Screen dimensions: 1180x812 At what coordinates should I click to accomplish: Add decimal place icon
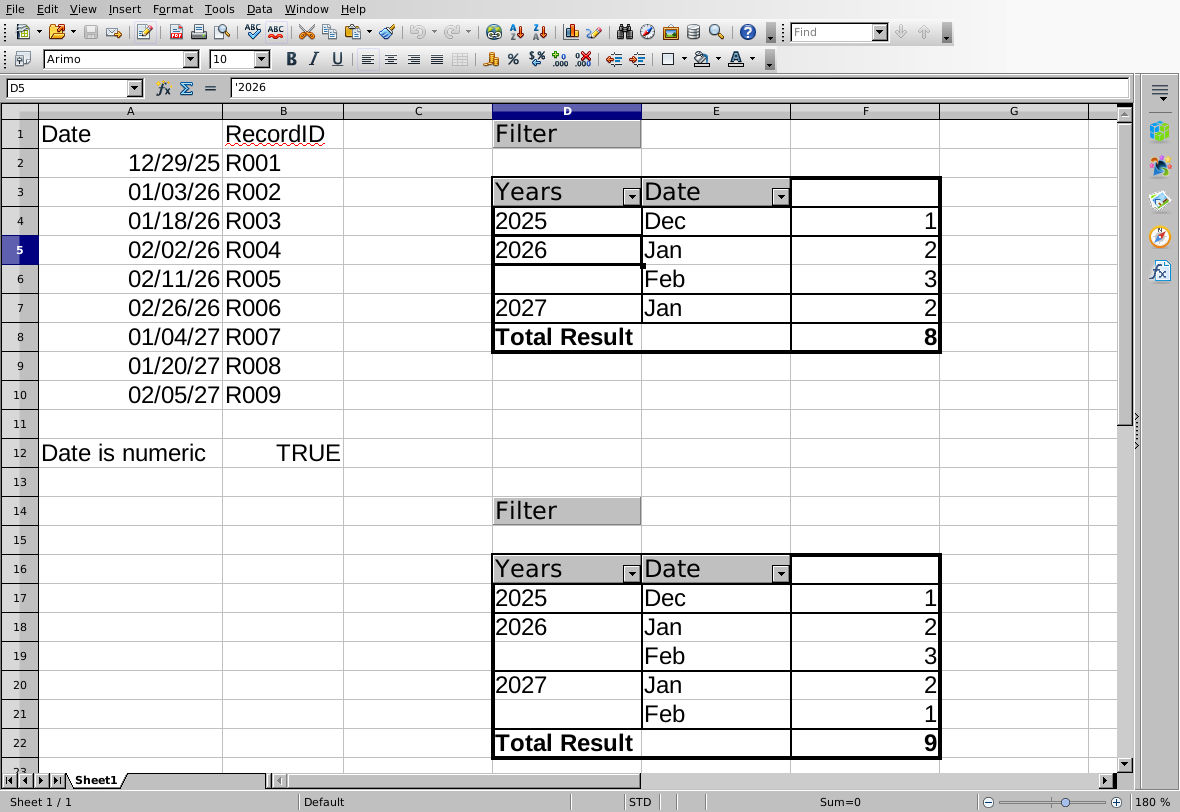[x=560, y=59]
